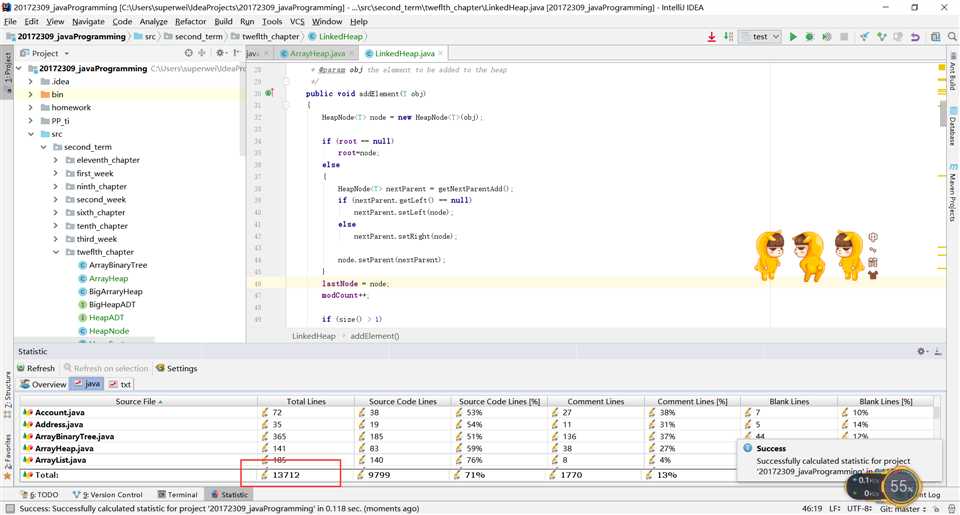The image size is (960, 515).
Task: Open the Analyze menu
Action: (x=153, y=21)
